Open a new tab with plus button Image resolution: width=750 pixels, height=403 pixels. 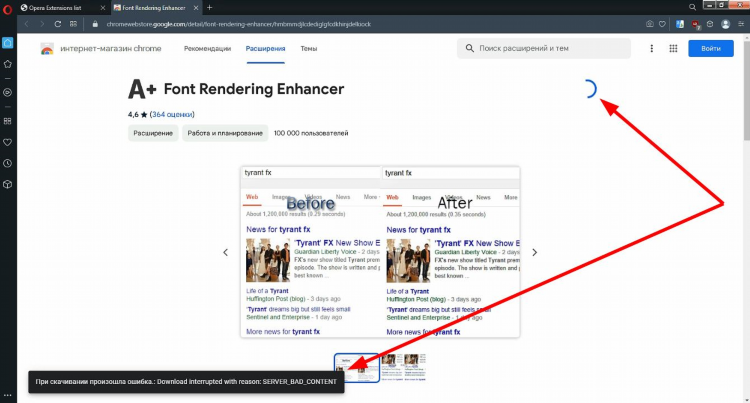point(210,8)
